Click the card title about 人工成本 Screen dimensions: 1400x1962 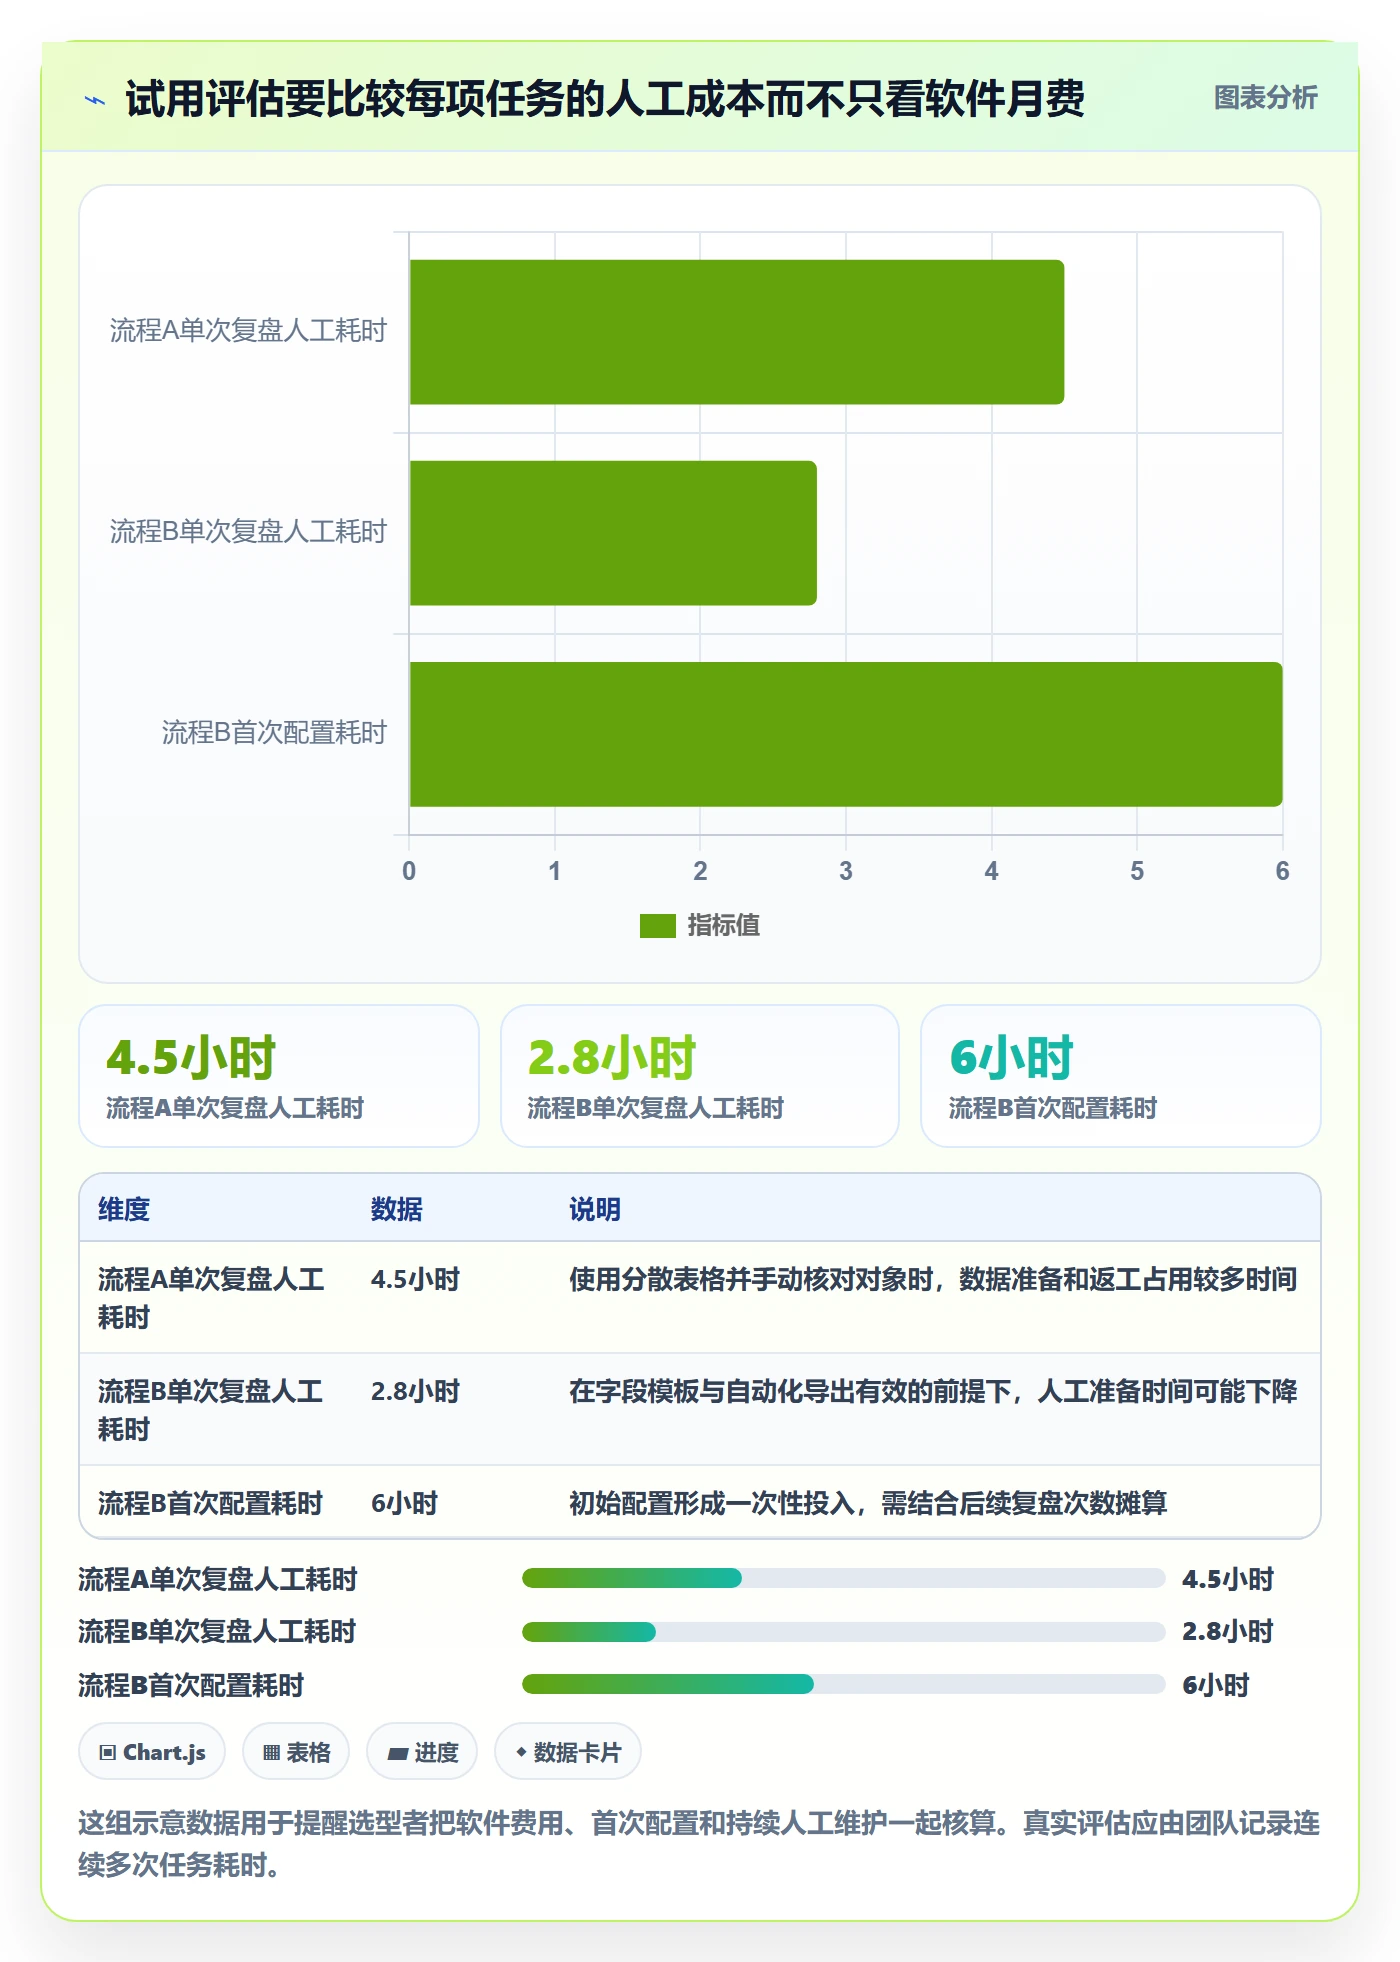(x=605, y=99)
